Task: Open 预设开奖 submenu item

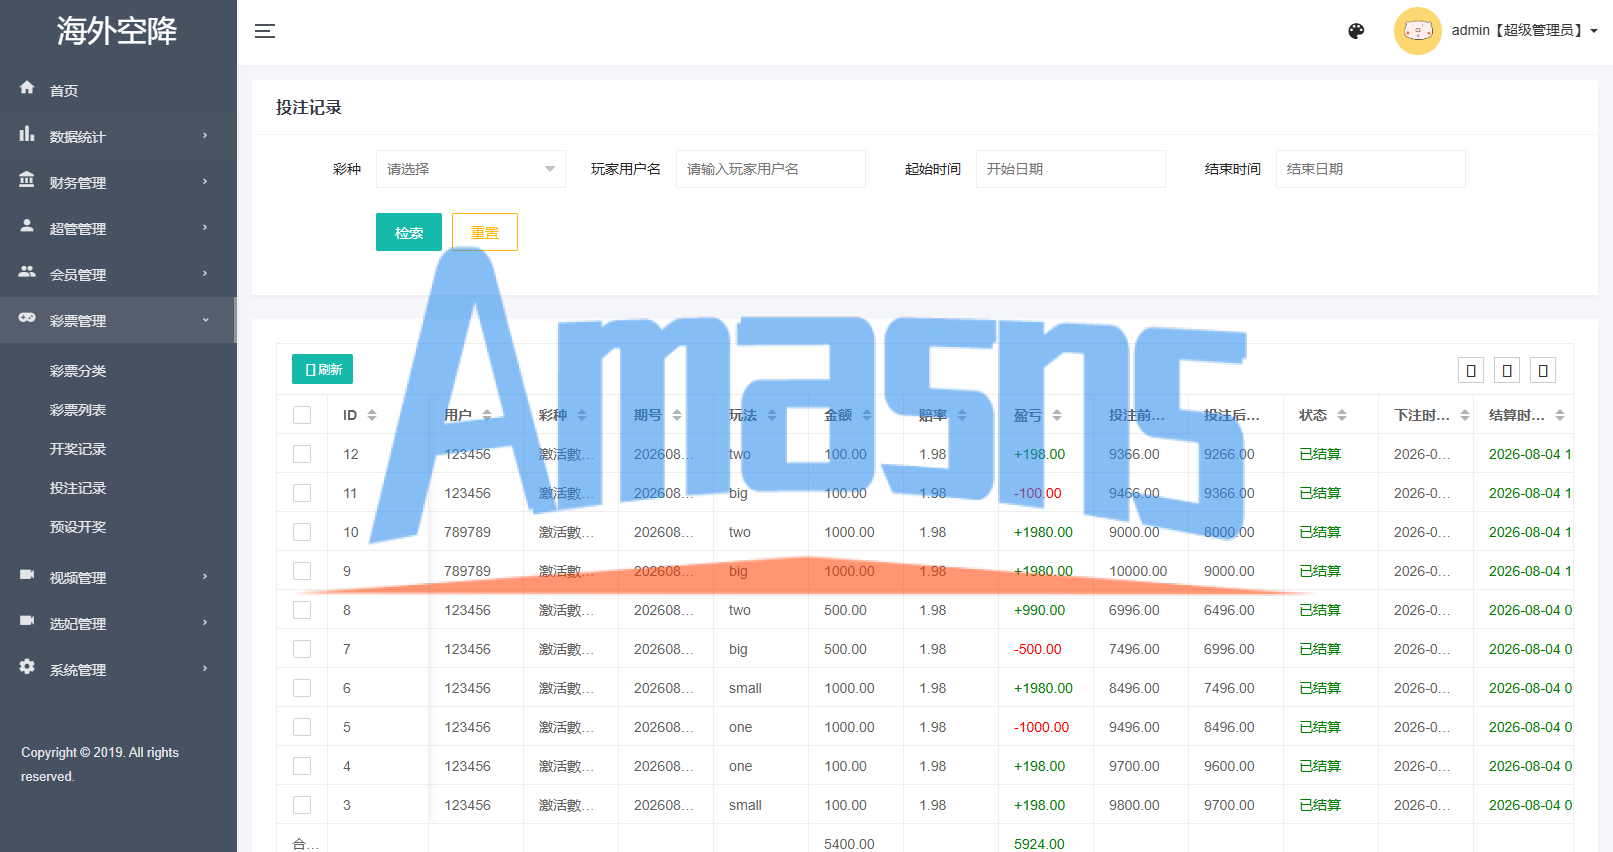Action: click(78, 527)
